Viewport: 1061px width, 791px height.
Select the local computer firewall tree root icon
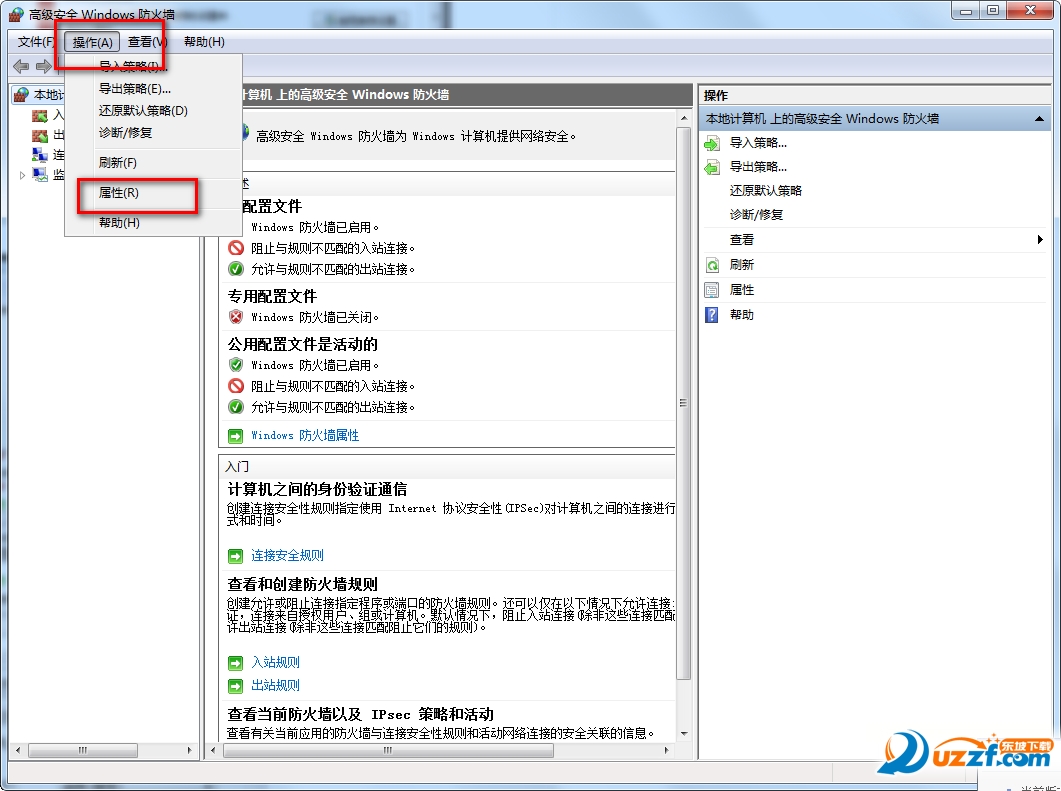coord(22,94)
